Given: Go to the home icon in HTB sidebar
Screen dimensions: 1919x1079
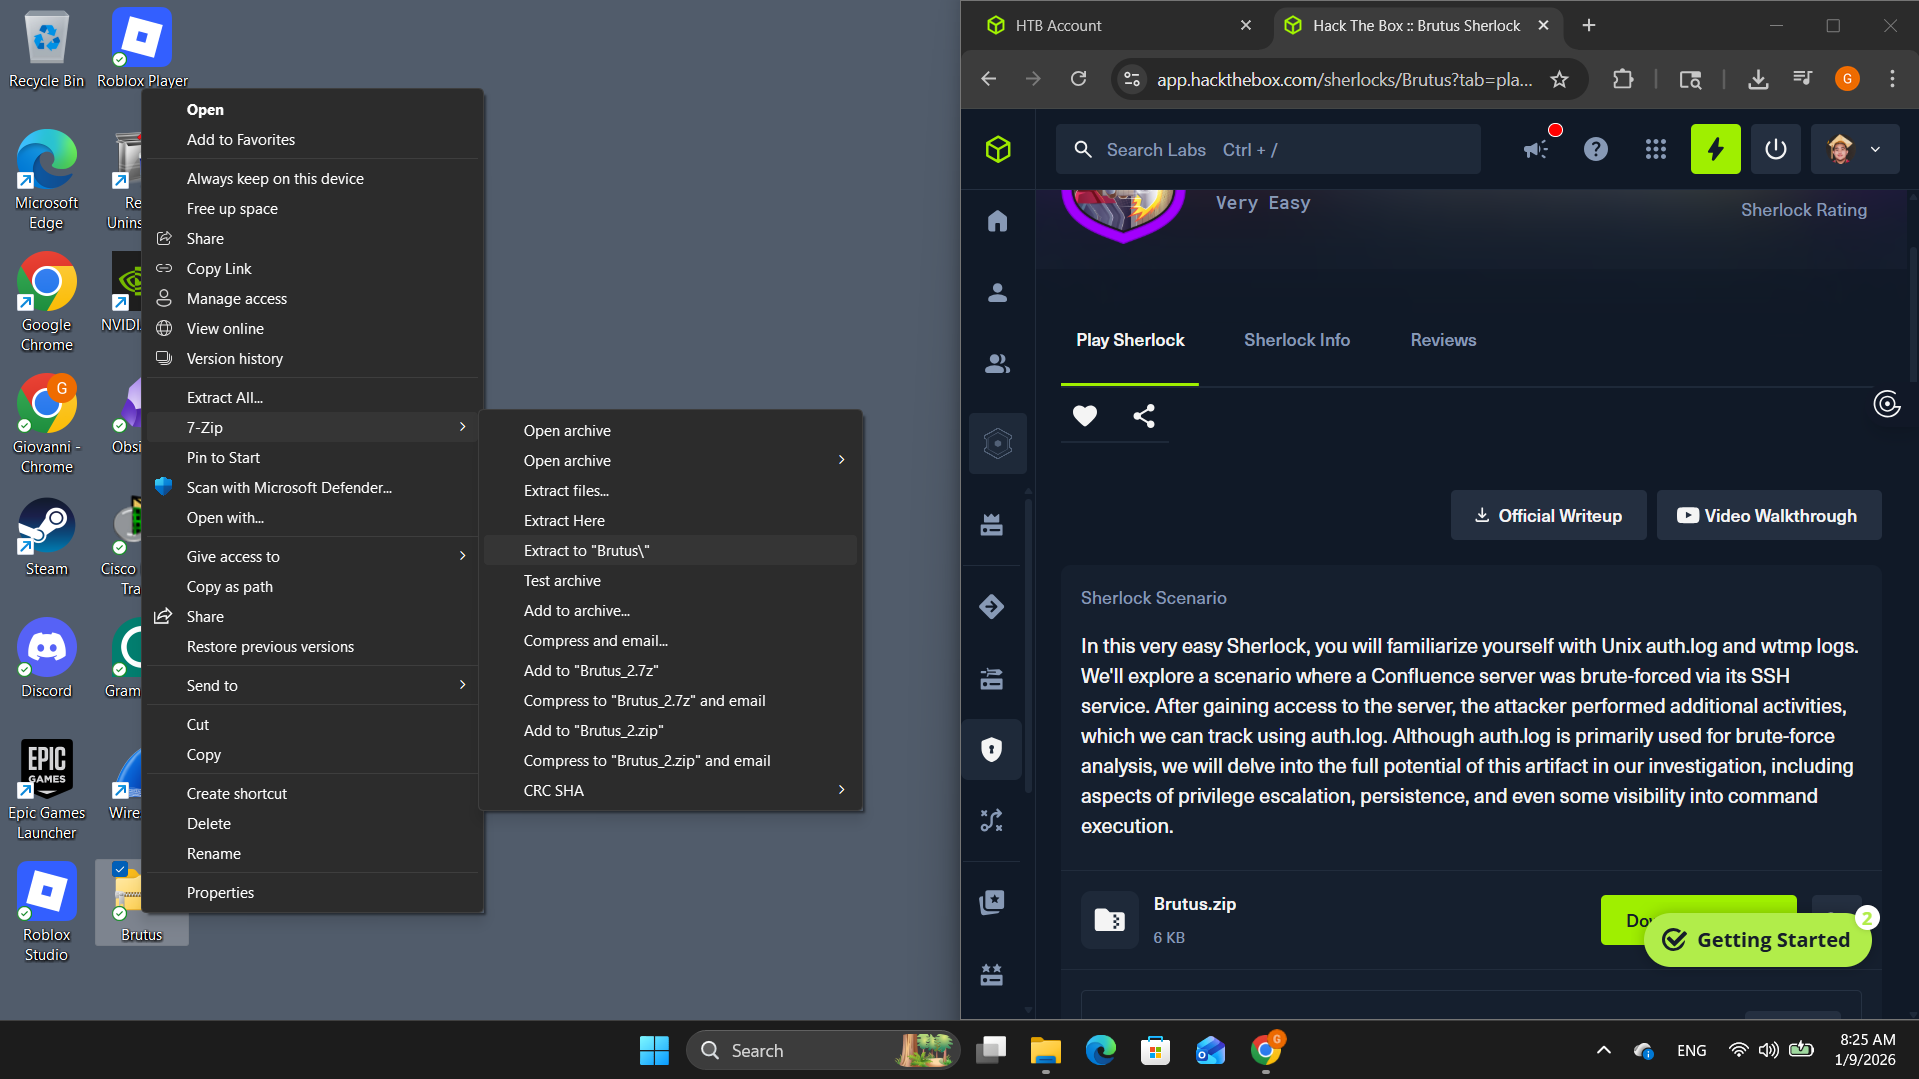Looking at the screenshot, I should [x=998, y=221].
